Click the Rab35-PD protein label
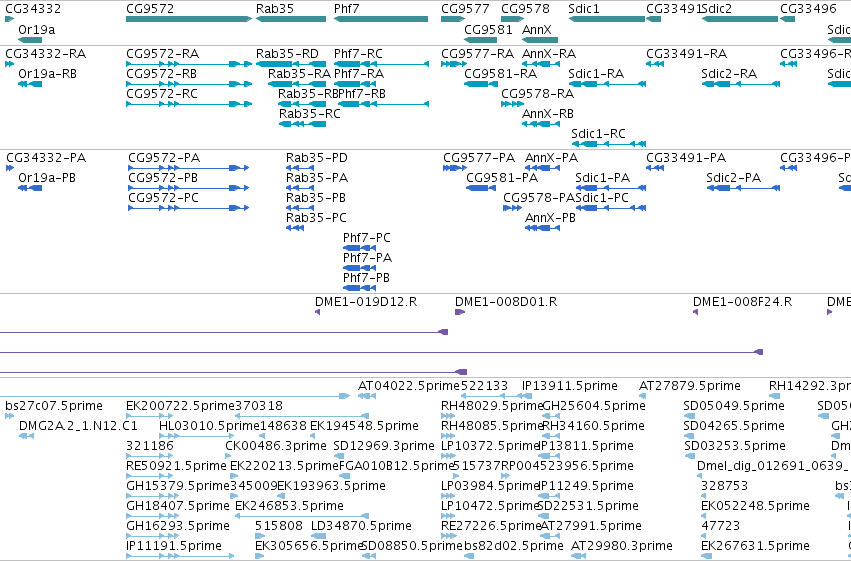The height and width of the screenshot is (561, 851). tap(317, 158)
